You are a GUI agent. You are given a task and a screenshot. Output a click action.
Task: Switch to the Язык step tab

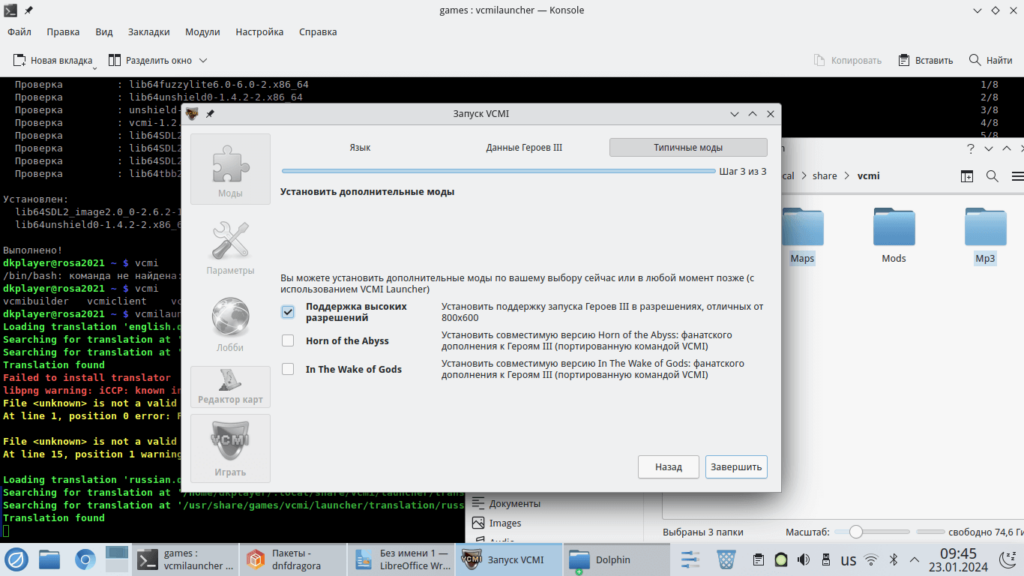point(360,148)
